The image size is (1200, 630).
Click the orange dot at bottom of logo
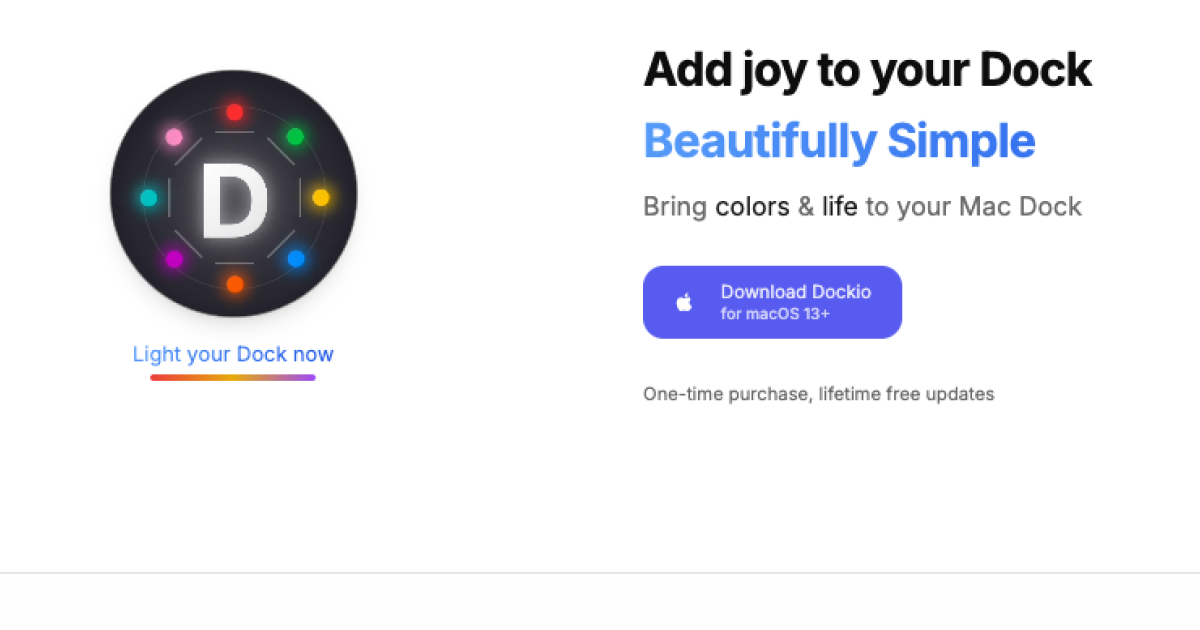(x=234, y=285)
